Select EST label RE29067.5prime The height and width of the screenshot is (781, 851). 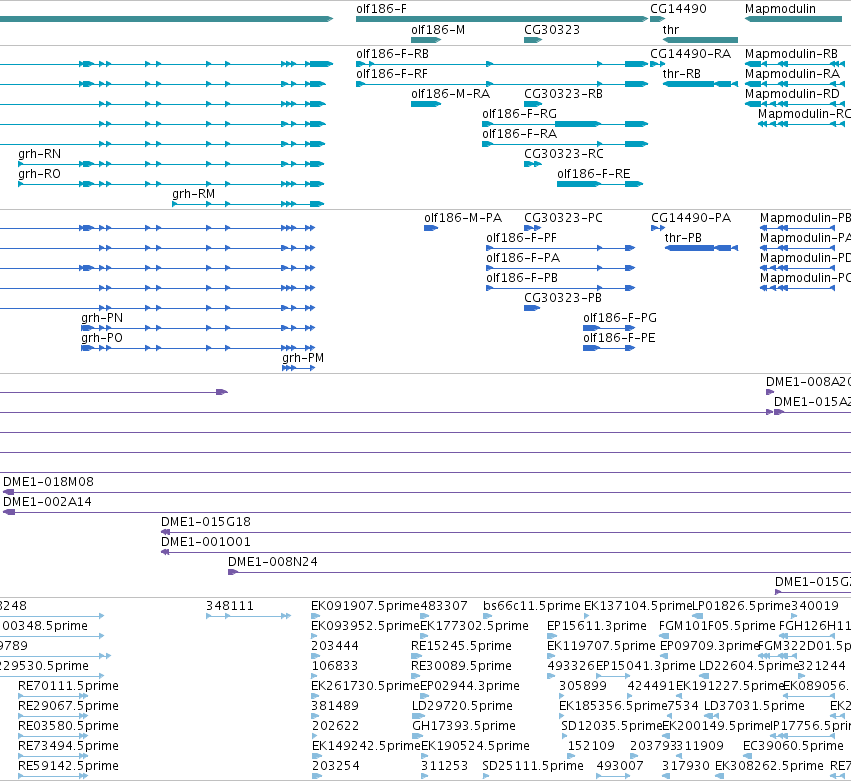(68, 707)
